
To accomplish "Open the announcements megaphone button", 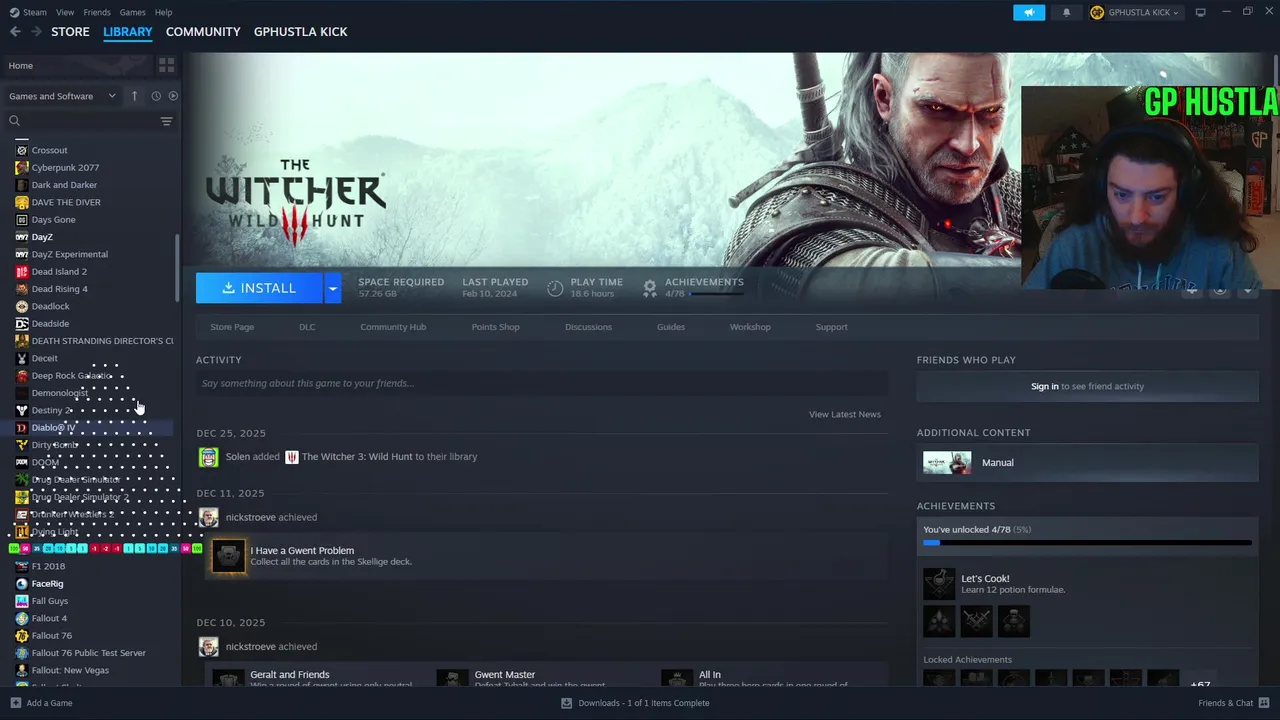I will 1029,12.
